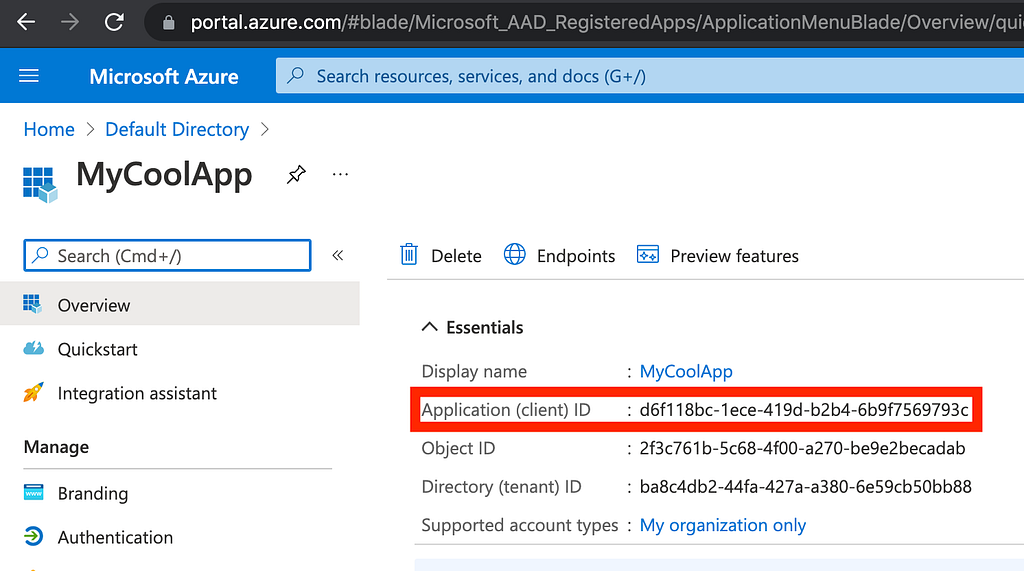
Task: Click the Delete trash icon
Action: (x=409, y=255)
